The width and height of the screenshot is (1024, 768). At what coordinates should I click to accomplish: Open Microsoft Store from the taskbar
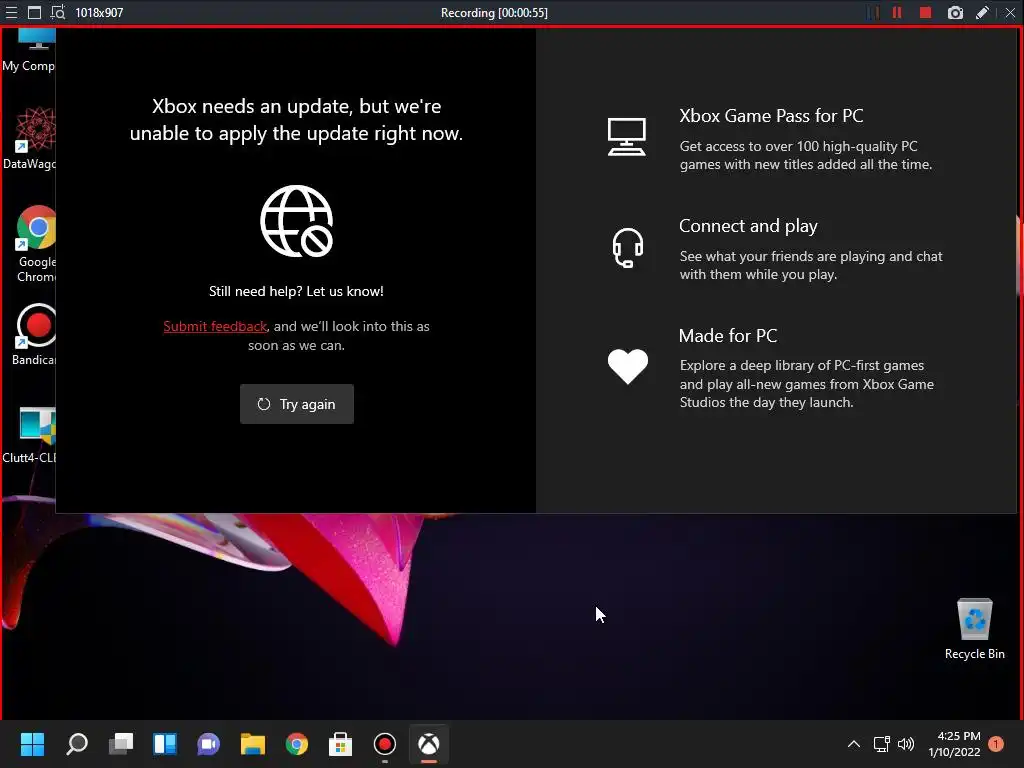tap(340, 744)
